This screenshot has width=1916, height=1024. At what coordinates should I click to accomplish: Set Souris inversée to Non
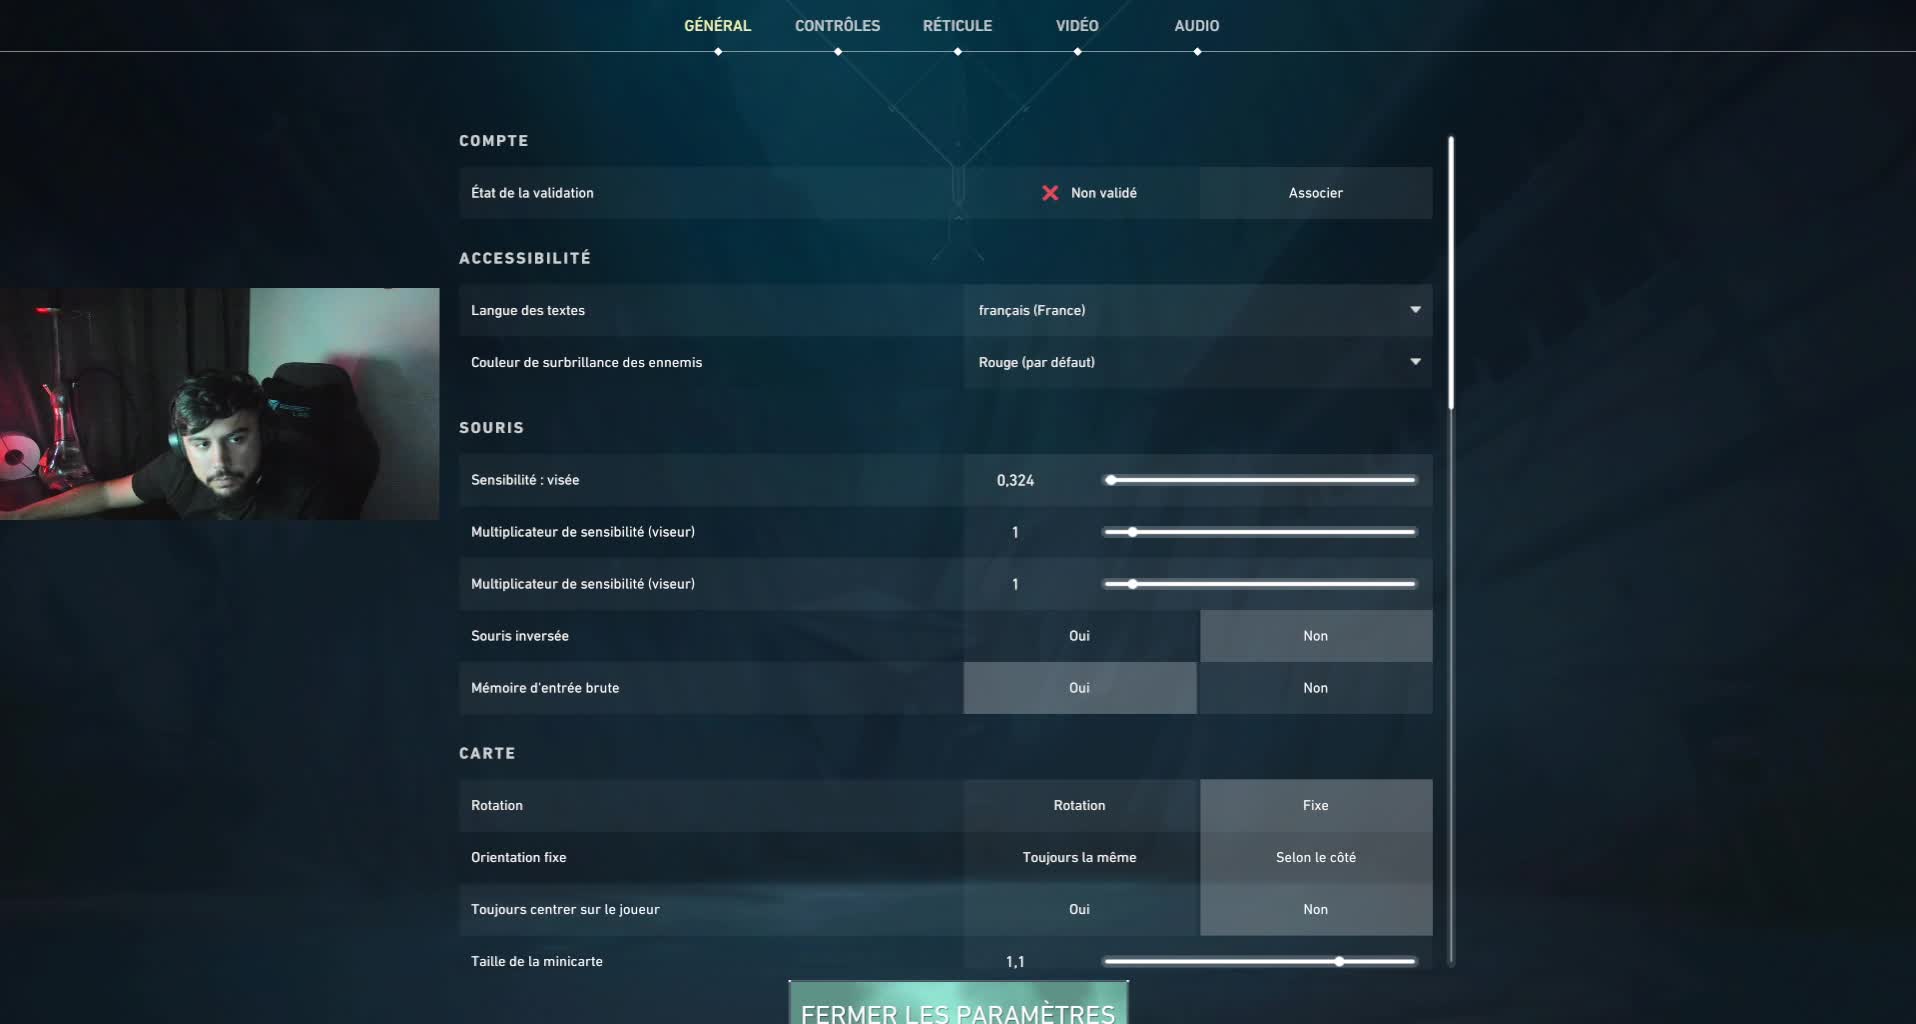(x=1316, y=636)
